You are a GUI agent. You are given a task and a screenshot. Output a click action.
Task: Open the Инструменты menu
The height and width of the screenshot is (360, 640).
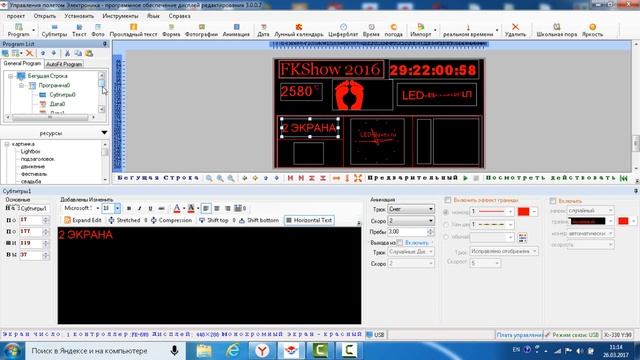click(120, 16)
